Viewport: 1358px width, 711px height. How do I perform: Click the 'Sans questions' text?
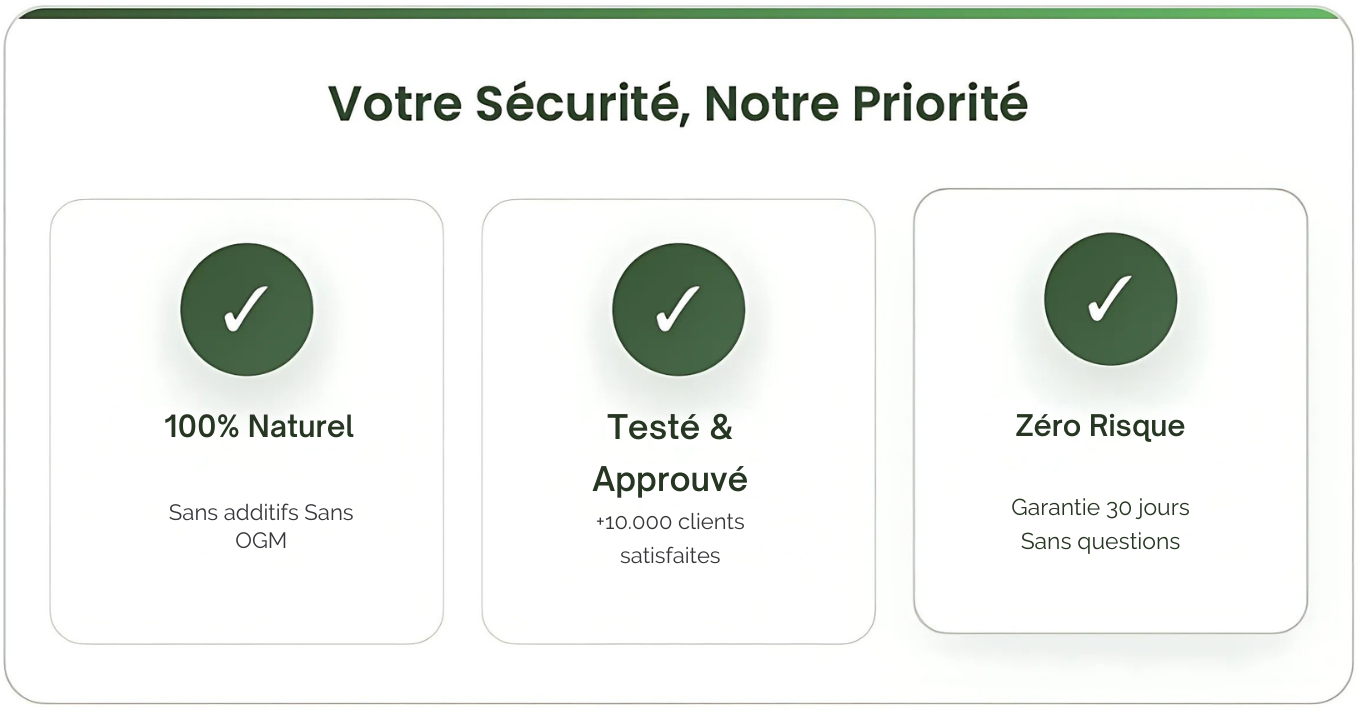point(1100,542)
